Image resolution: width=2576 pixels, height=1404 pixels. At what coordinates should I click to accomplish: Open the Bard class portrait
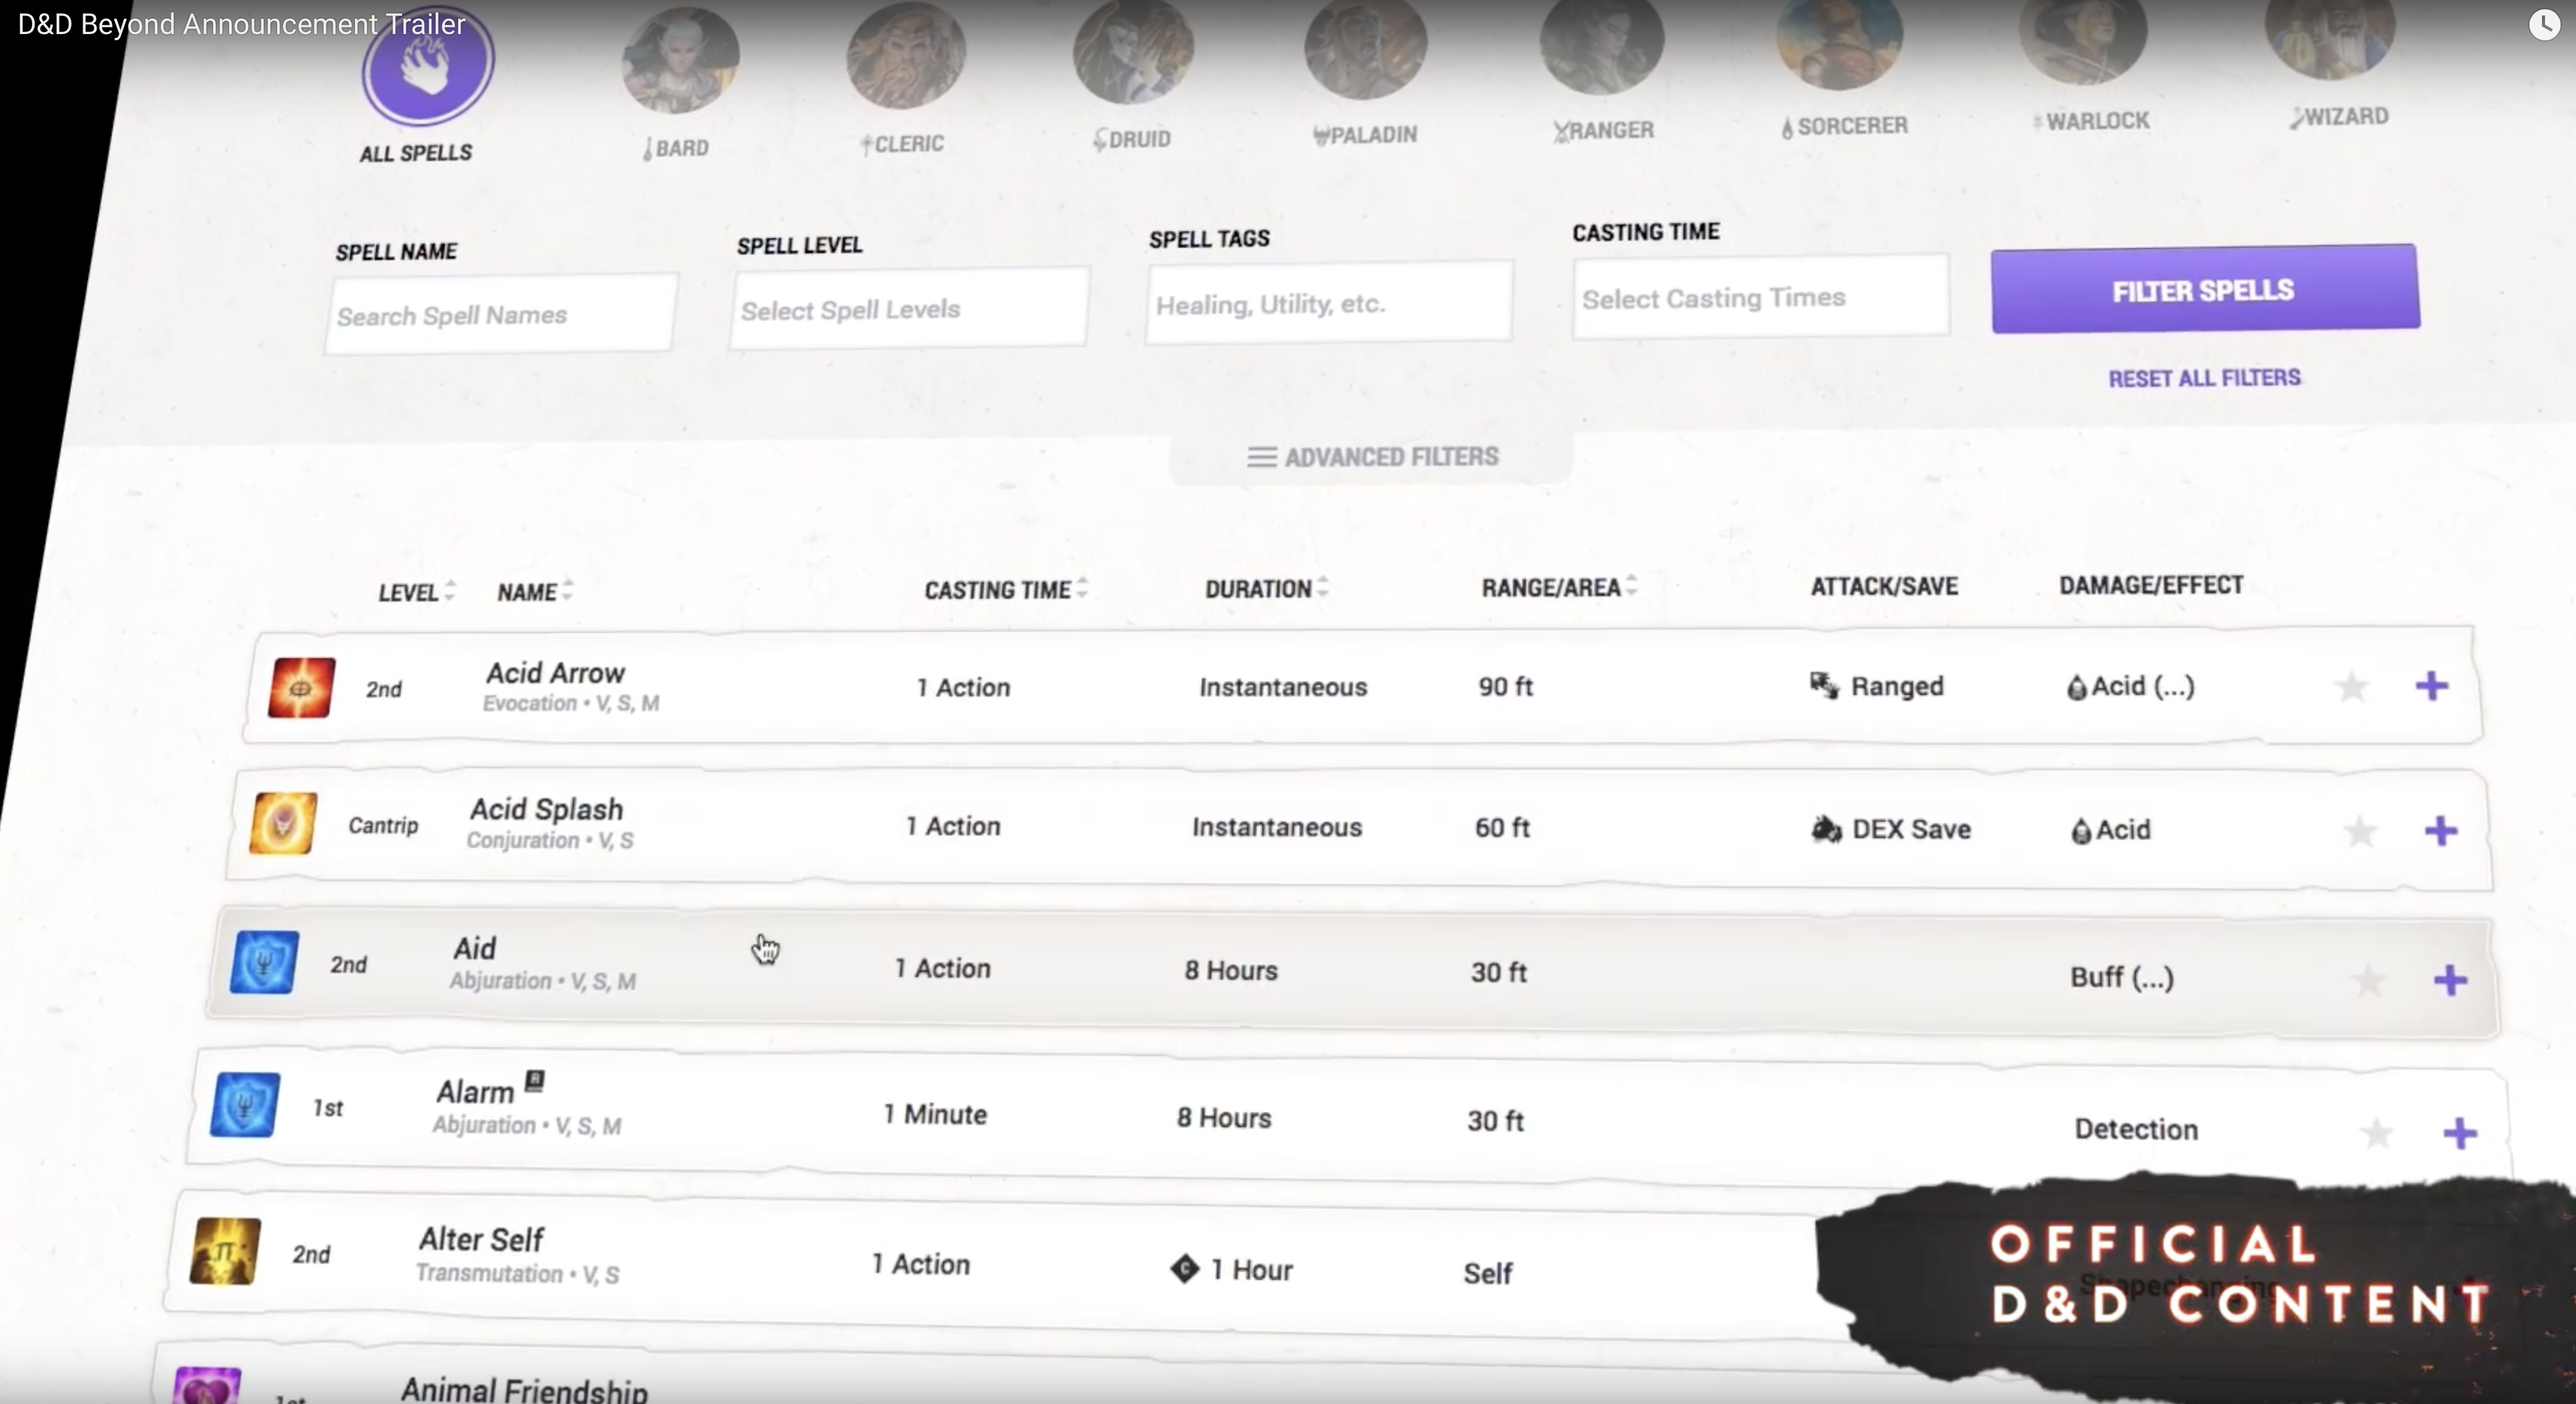pyautogui.click(x=680, y=60)
